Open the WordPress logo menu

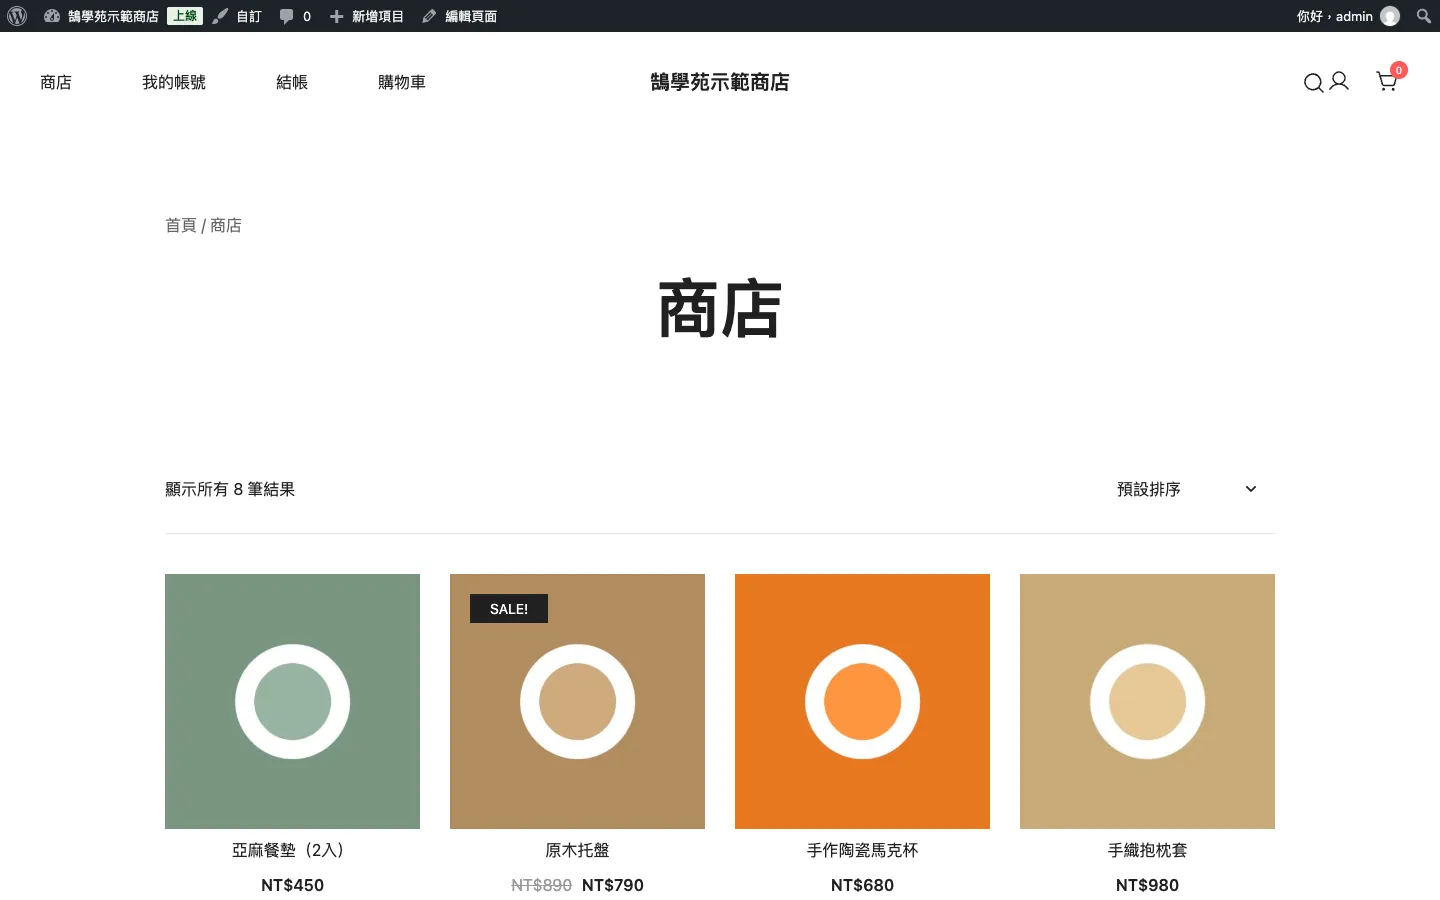coord(17,16)
